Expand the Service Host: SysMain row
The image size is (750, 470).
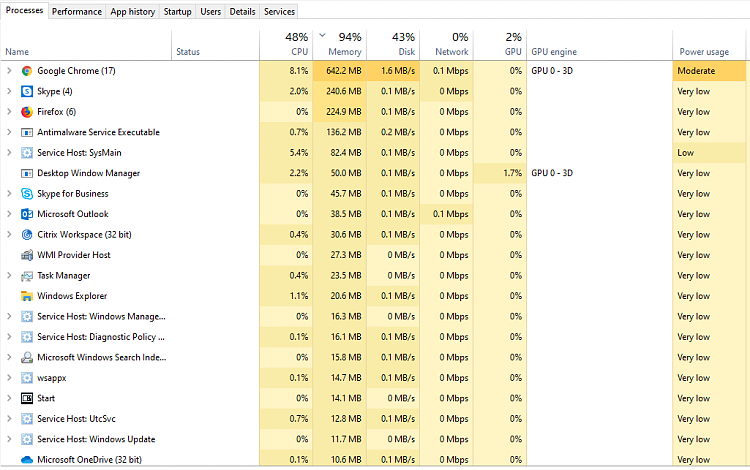click(x=9, y=153)
